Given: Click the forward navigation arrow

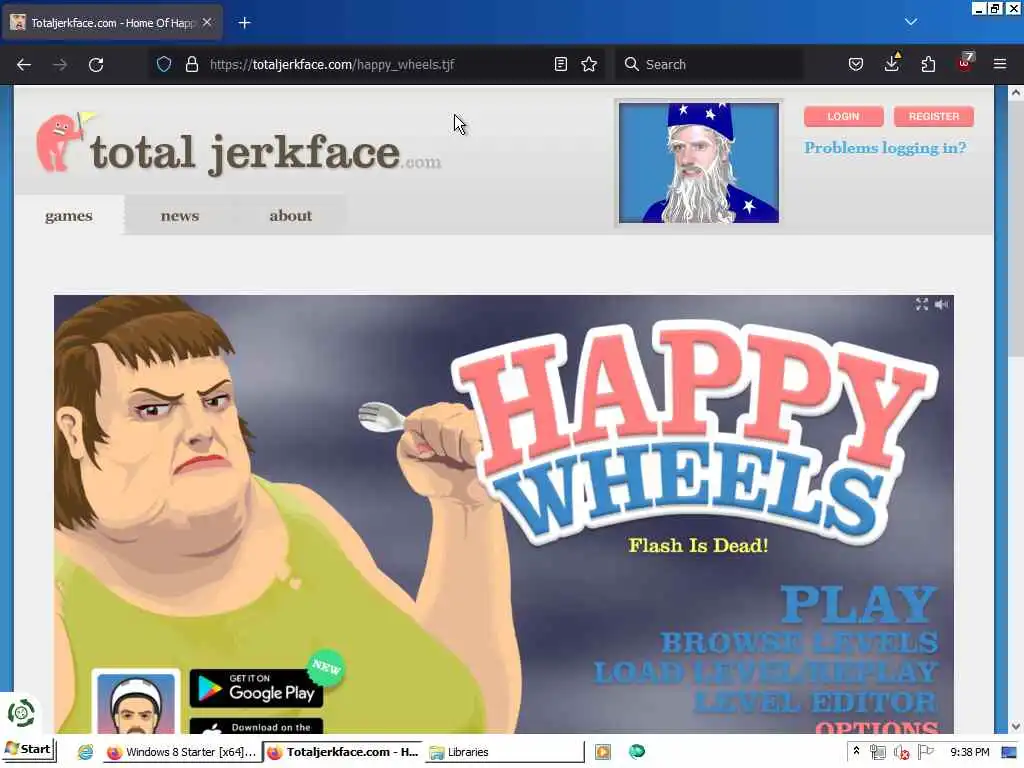Looking at the screenshot, I should 59,65.
